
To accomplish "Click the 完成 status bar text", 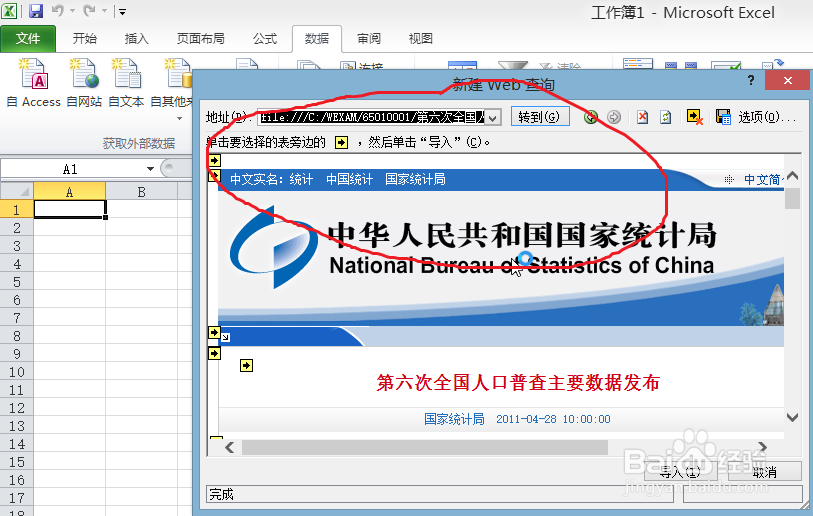I will click(221, 494).
